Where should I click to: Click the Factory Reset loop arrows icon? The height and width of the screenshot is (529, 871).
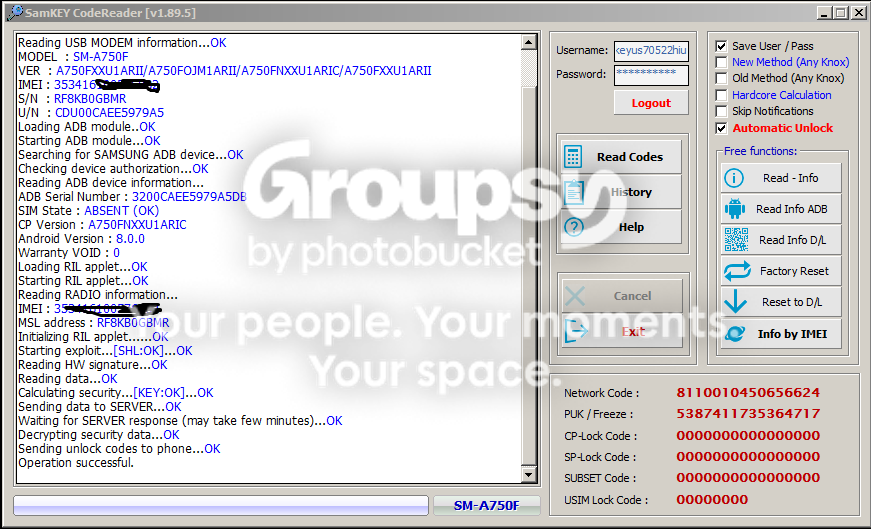point(737,271)
